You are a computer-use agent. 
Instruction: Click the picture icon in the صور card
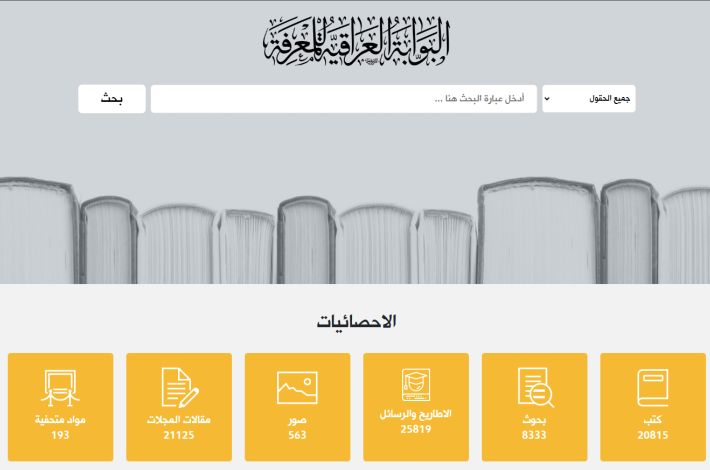[297, 388]
